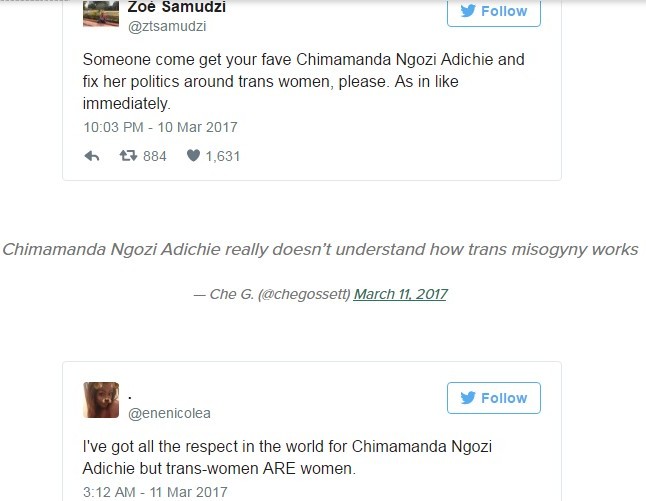The image size is (646, 501).
Task: Open the 10:03 PM - 10 Mar 2017 timestamp
Action: pos(160,127)
